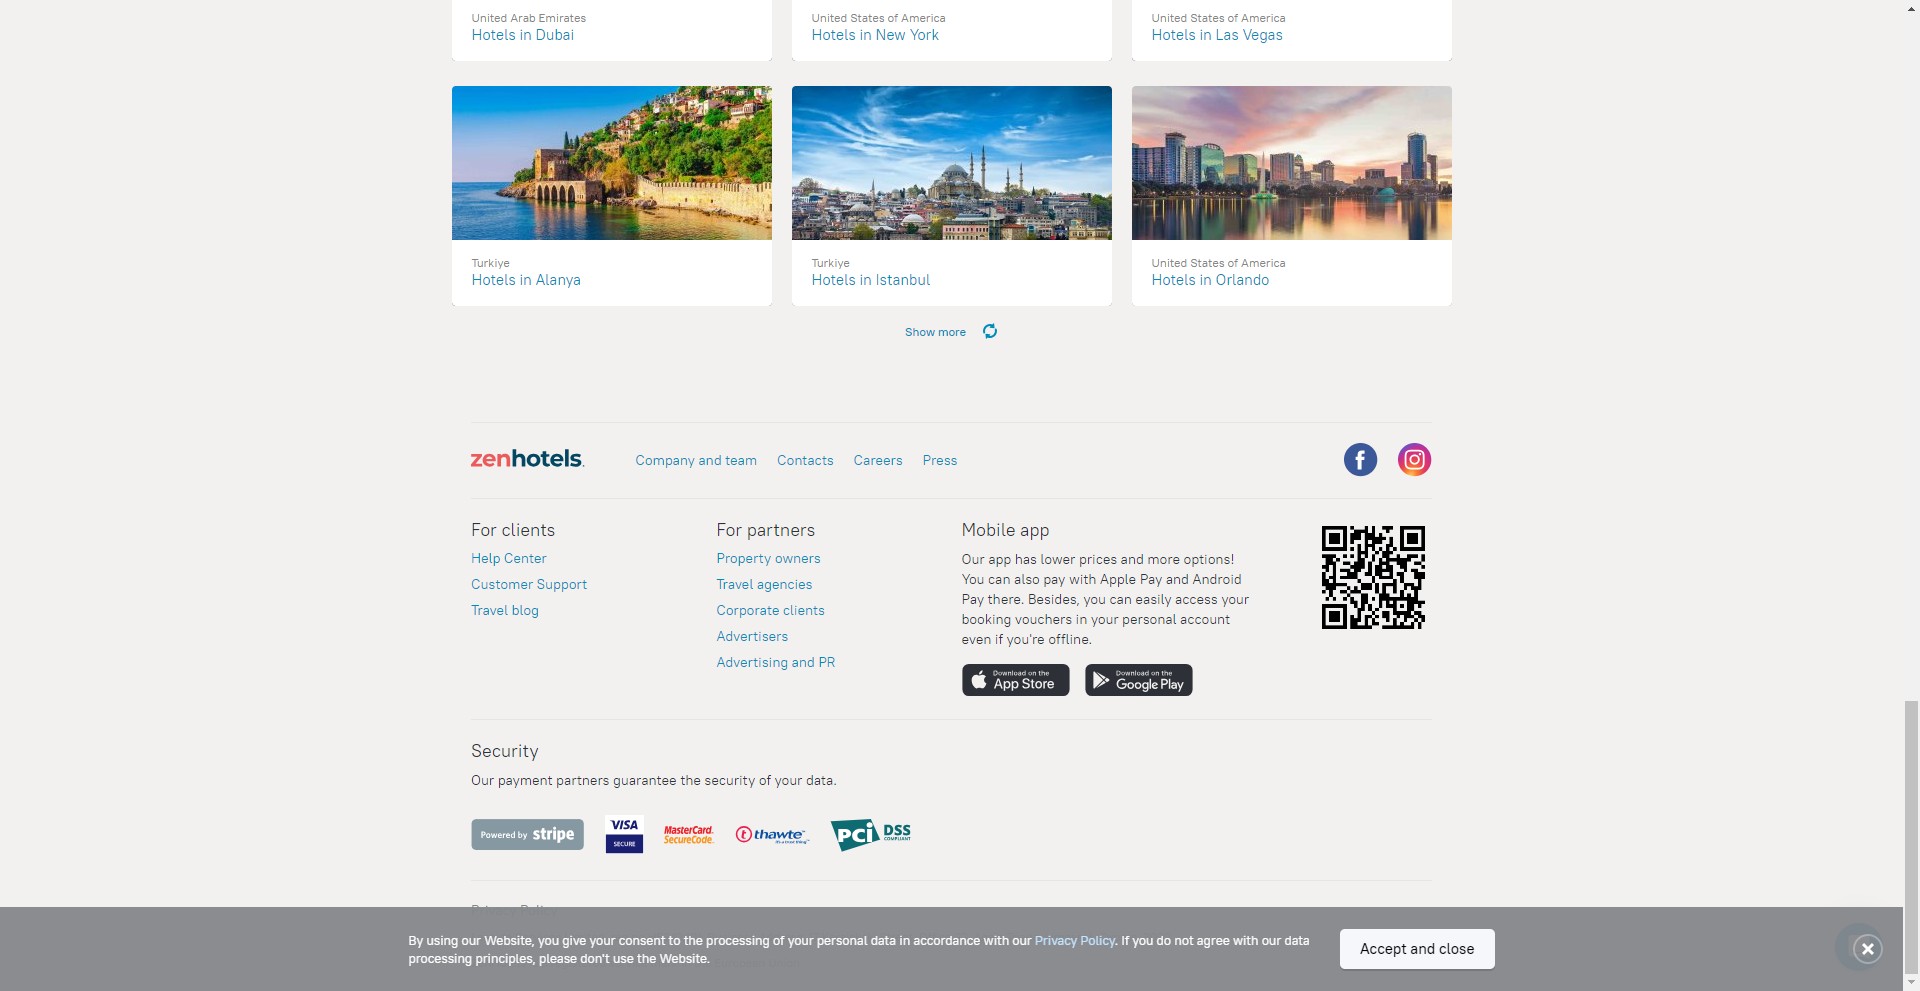The image size is (1920, 991).
Task: Open the Instagram social icon
Action: point(1414,460)
